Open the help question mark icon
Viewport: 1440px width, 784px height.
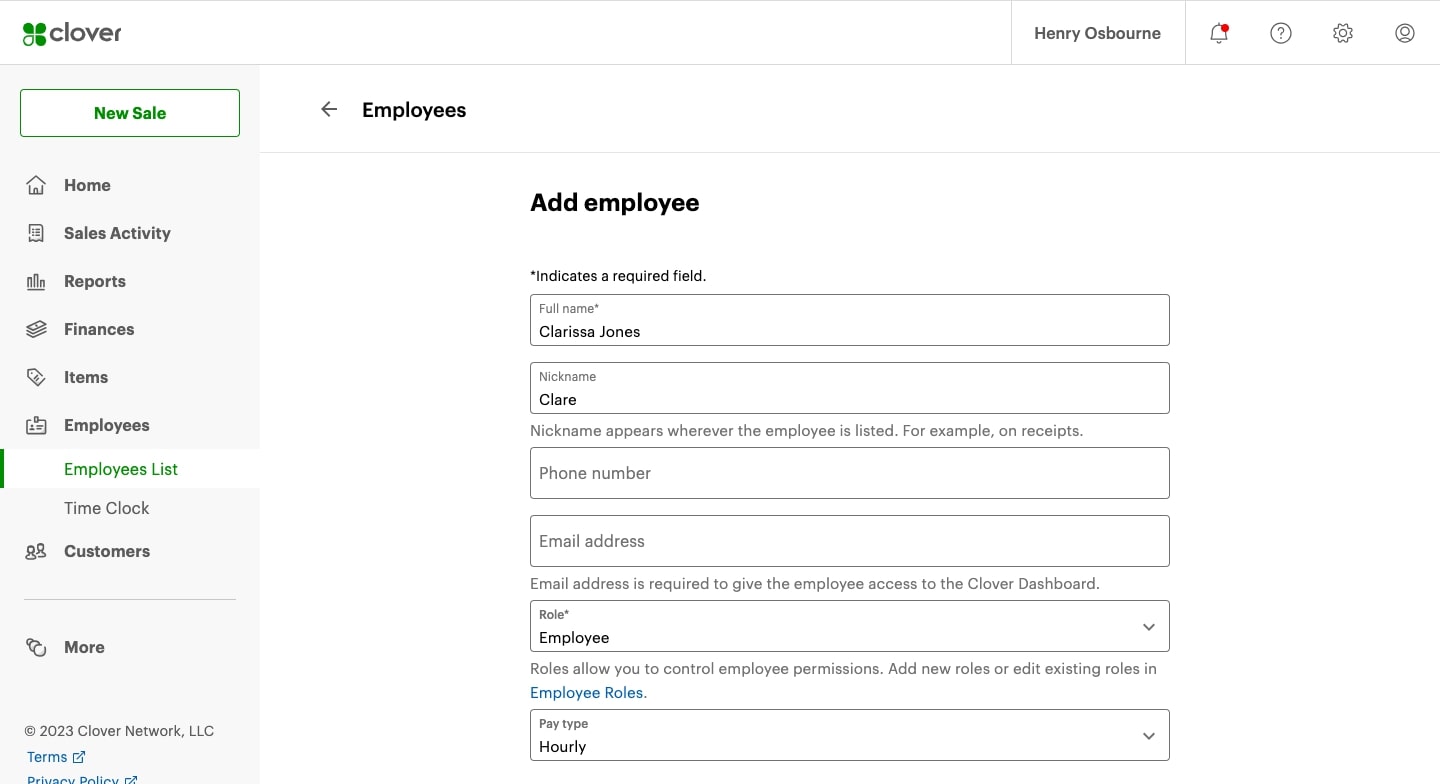(1281, 33)
